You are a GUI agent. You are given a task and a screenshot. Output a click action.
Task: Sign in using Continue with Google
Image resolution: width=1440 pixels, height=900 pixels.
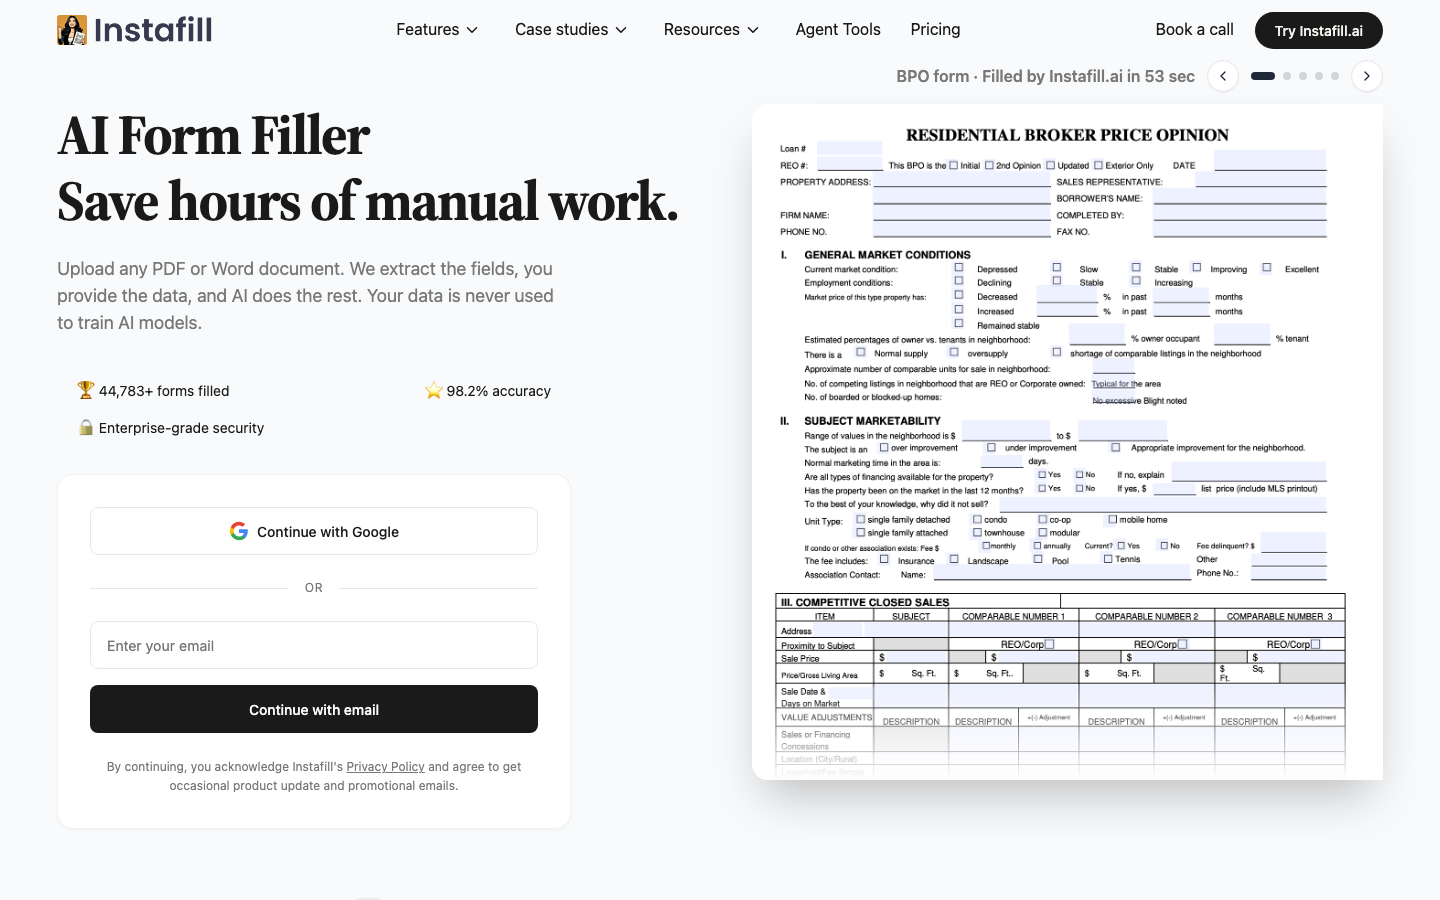(314, 531)
